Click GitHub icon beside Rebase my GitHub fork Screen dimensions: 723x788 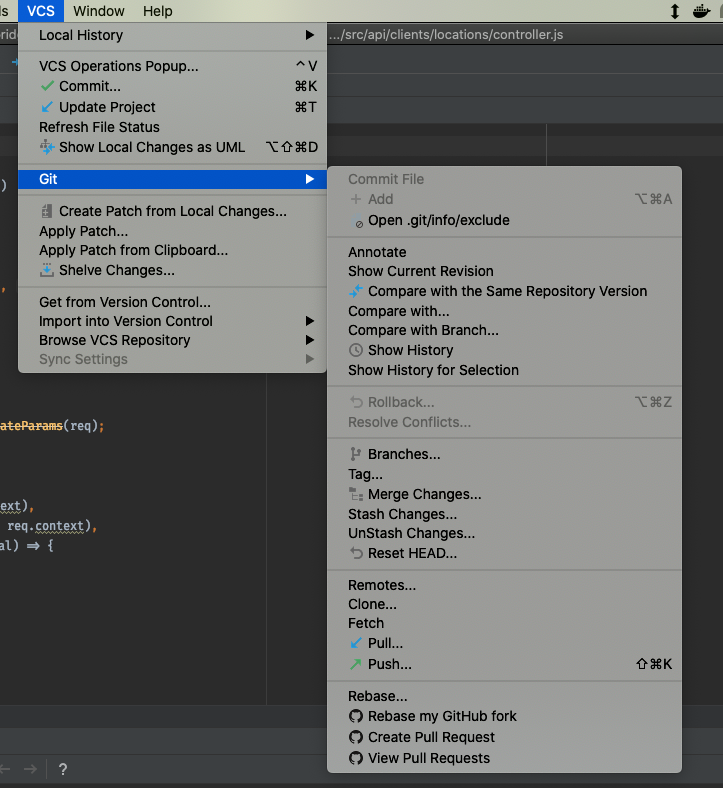[356, 716]
